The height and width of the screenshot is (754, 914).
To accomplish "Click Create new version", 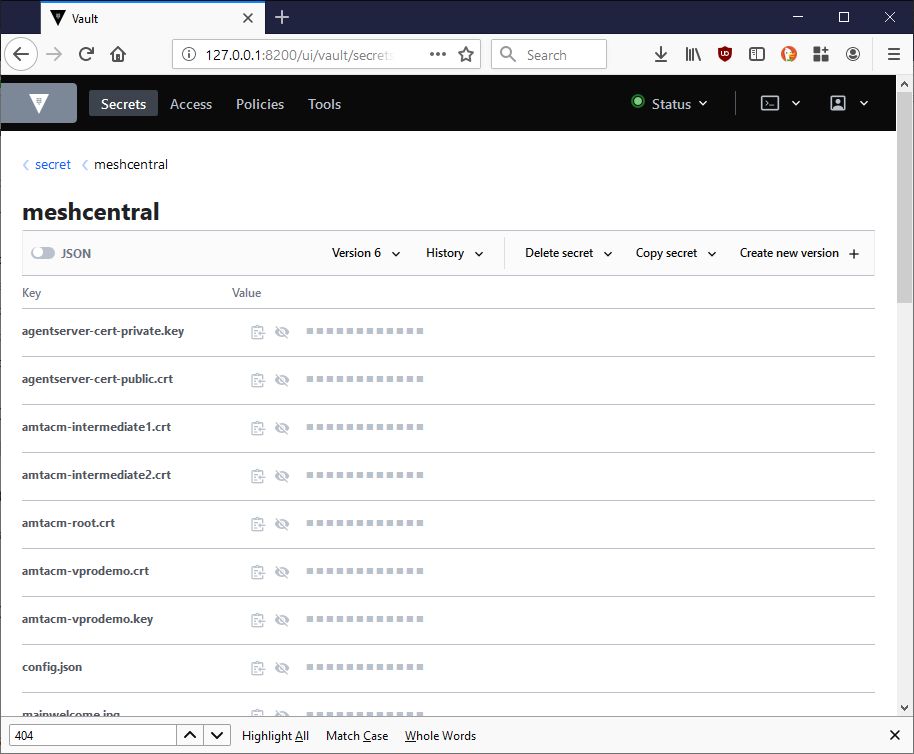I will [798, 254].
